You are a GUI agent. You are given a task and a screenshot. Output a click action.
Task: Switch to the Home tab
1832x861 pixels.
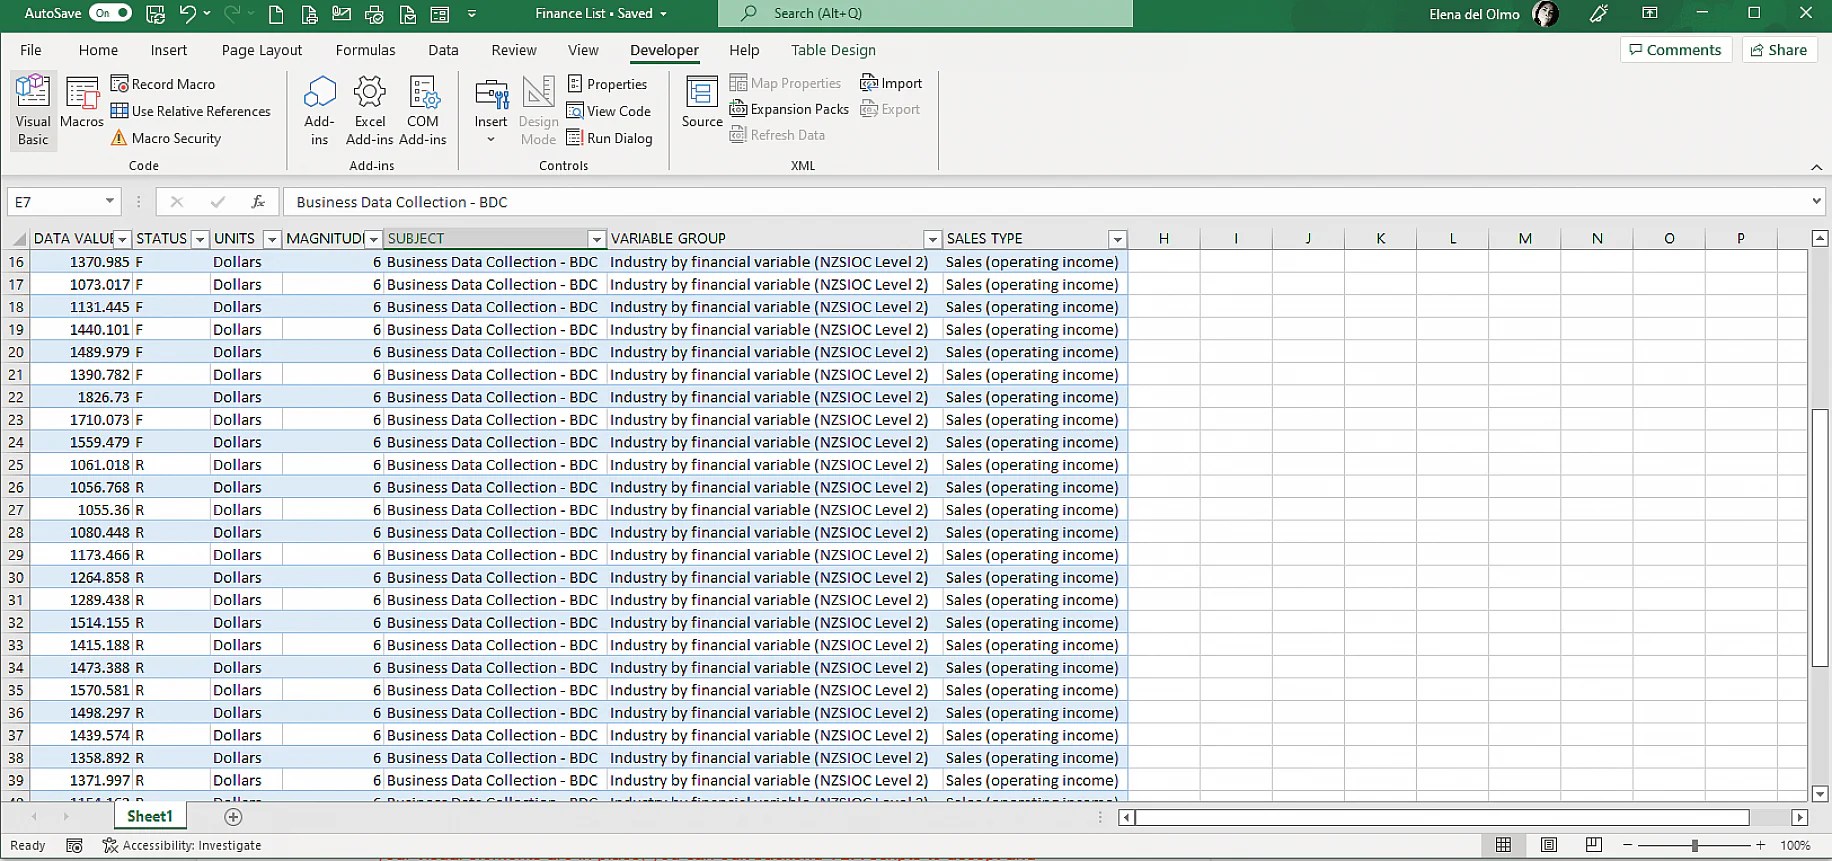(98, 50)
